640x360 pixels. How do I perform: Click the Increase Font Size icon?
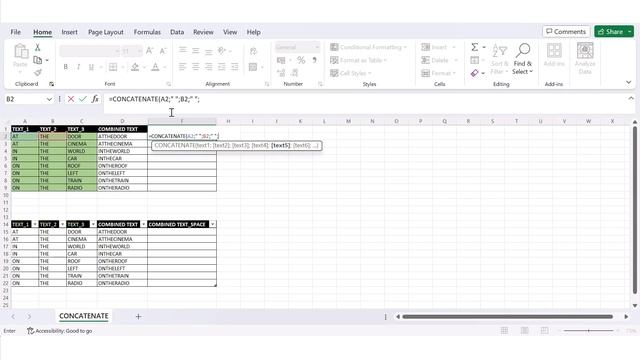(149, 51)
